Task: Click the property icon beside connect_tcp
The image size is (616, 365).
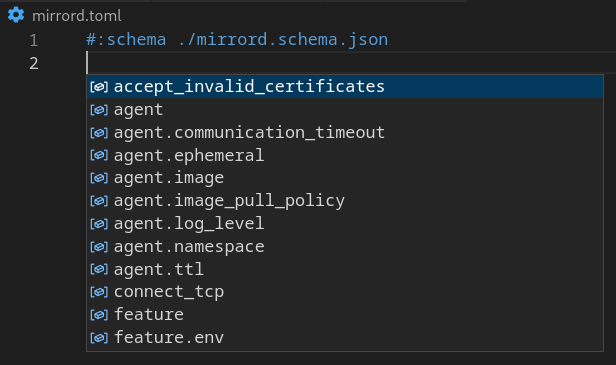Action: pos(99,292)
